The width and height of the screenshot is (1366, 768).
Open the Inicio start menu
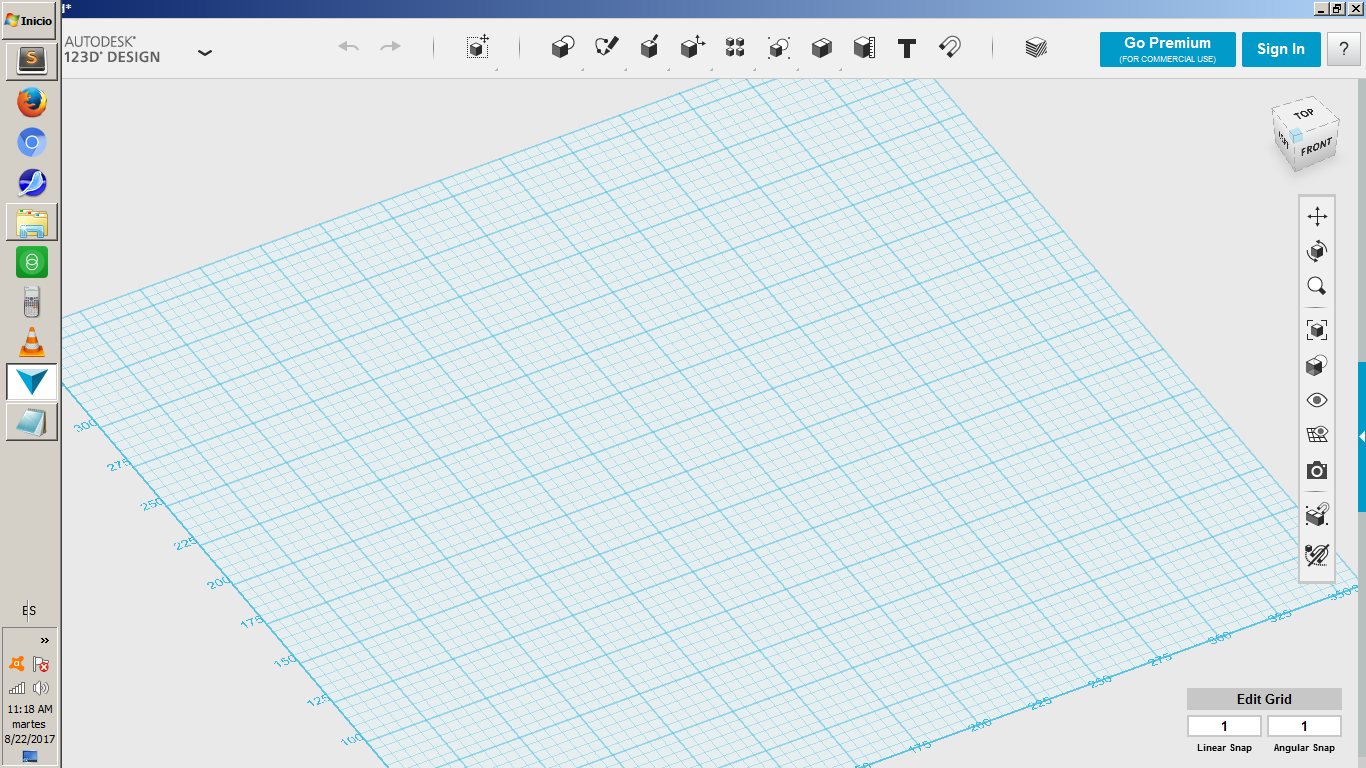[x=30, y=20]
